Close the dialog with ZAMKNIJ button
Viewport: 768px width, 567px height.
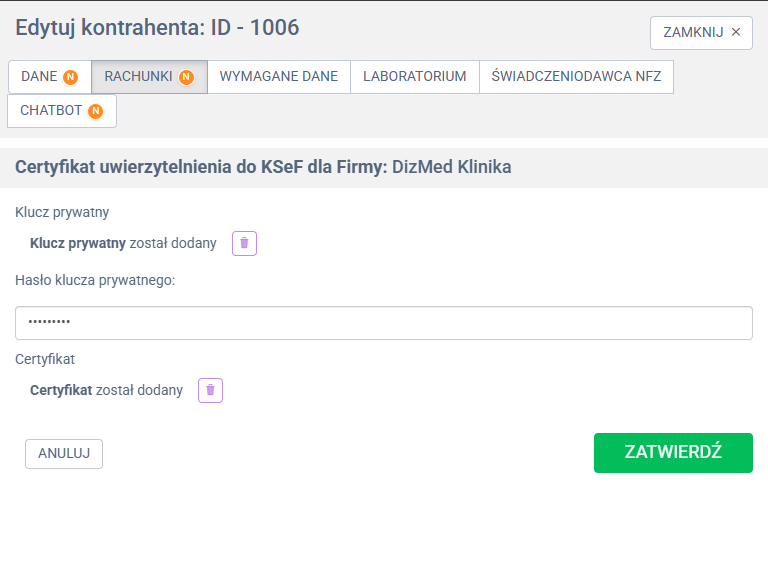[701, 32]
